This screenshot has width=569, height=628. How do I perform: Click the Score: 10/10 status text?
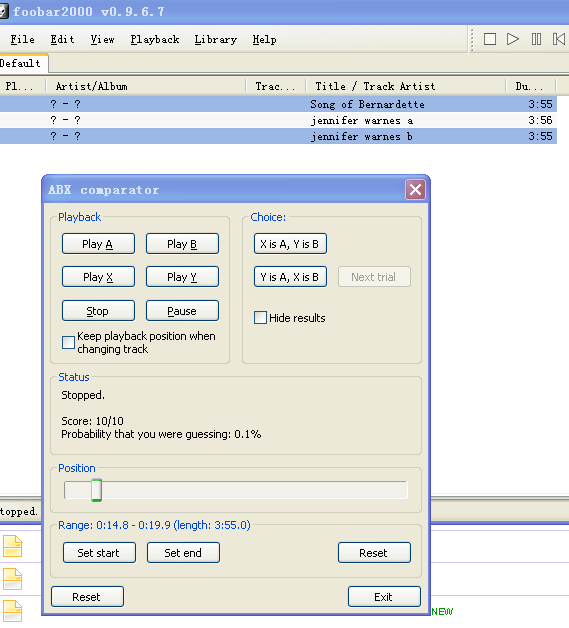point(92,421)
